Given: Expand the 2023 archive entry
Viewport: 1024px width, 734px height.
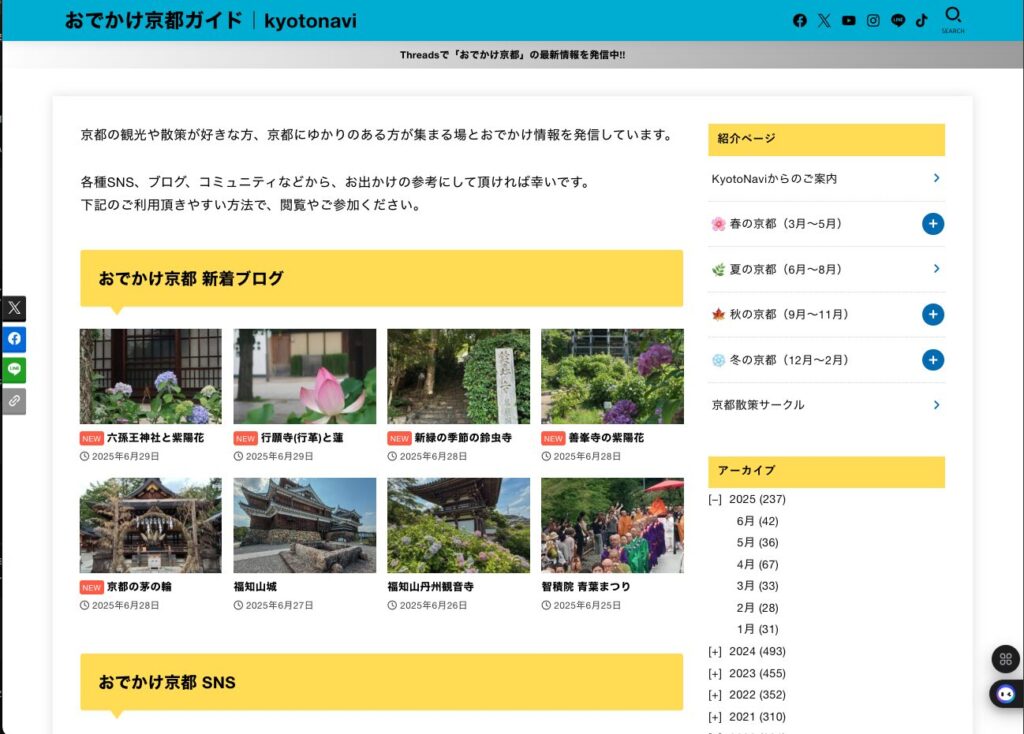Looking at the screenshot, I should tap(714, 673).
